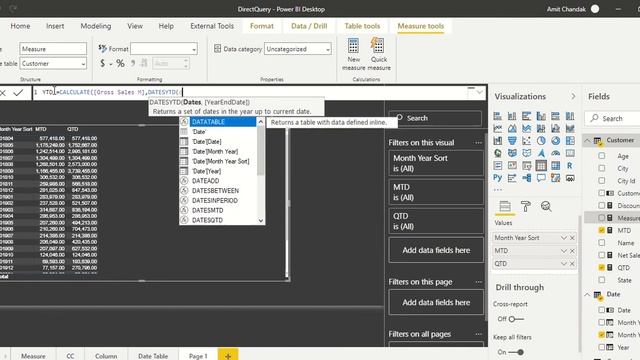Switch to the Date Table page tab
Image resolution: width=640 pixels, height=360 pixels.
coord(153,356)
